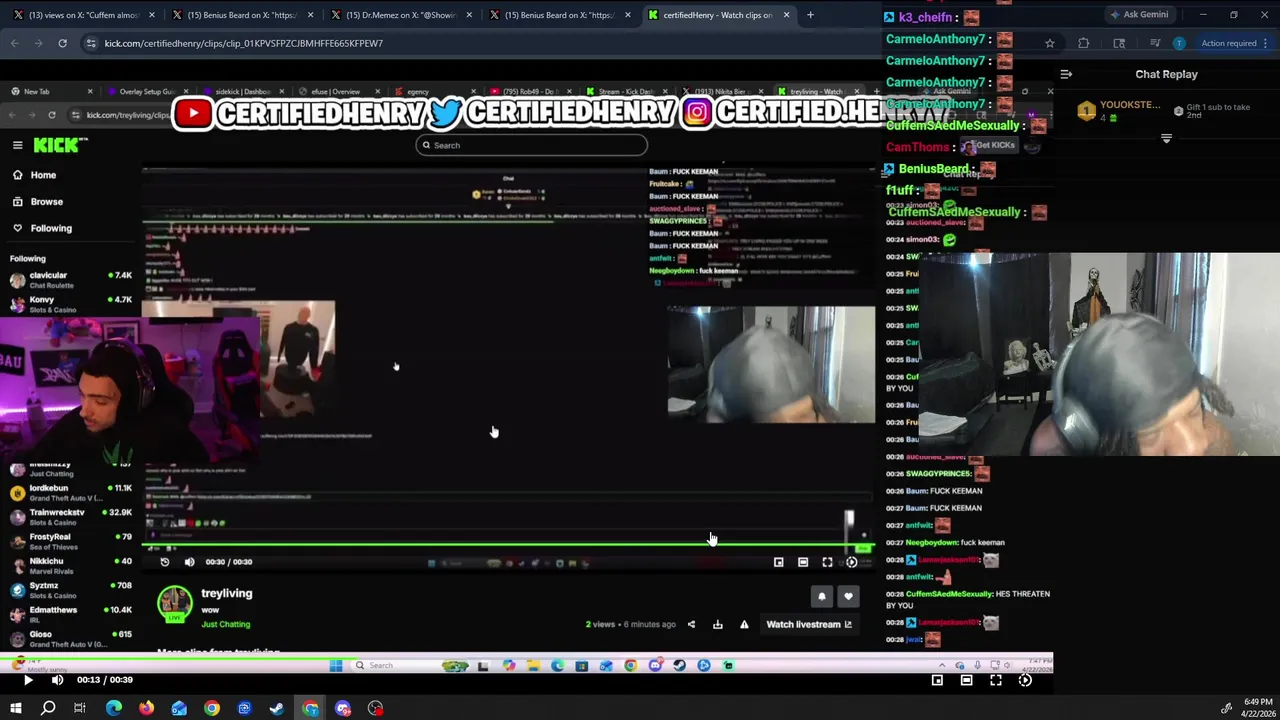Open Trainwreckstv channel in sidebar

pos(70,517)
